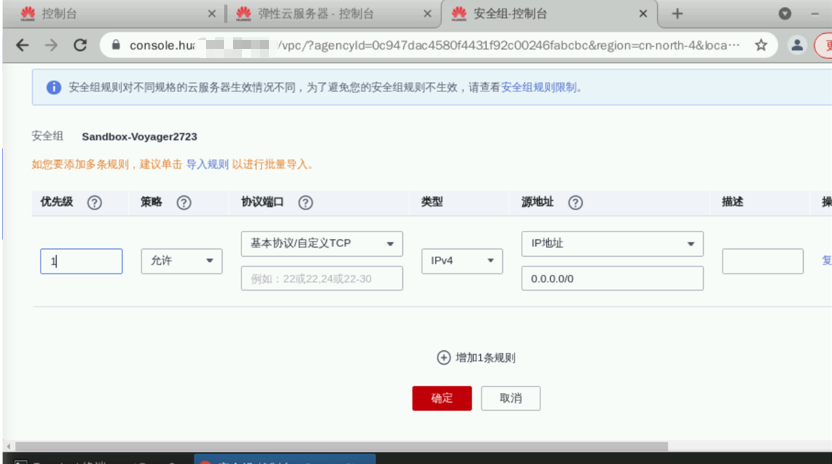The width and height of the screenshot is (832, 464).
Task: Reload the current page
Action: [80, 45]
